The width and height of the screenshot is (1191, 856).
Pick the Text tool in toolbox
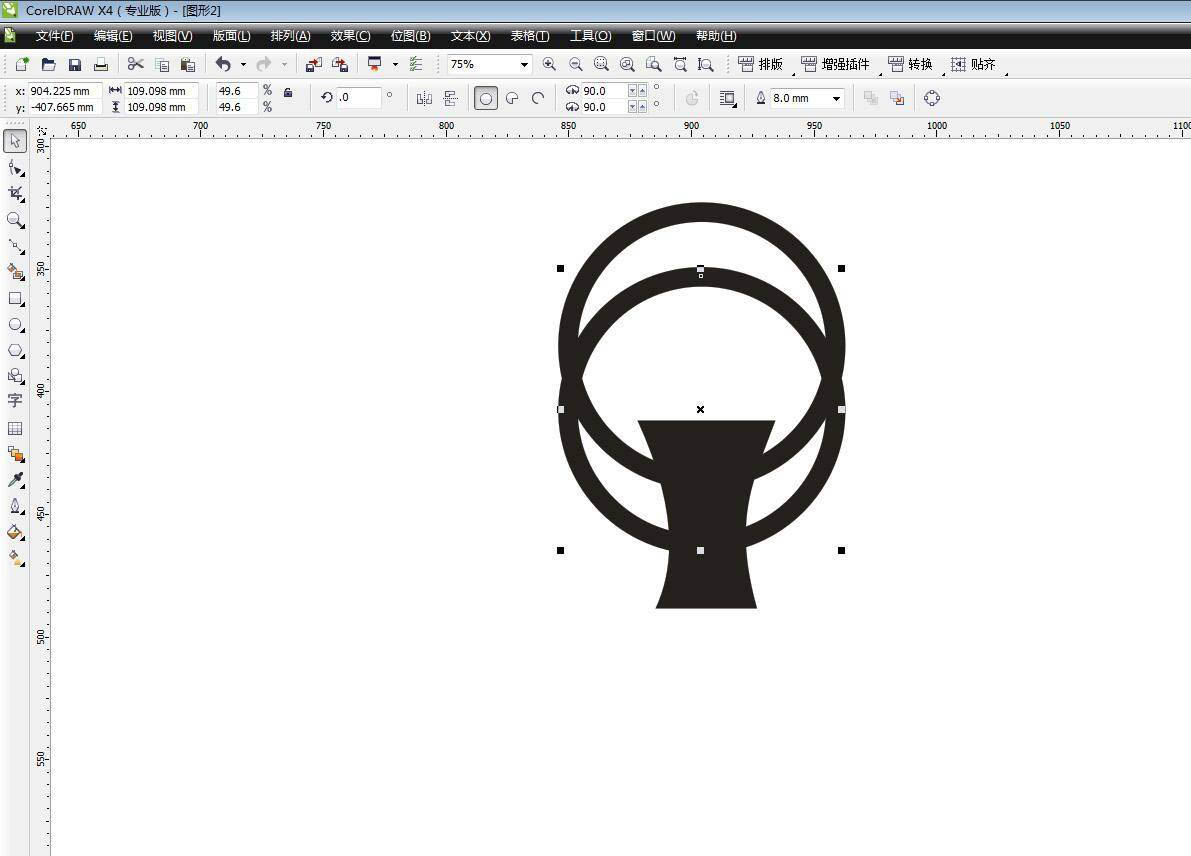coord(15,401)
